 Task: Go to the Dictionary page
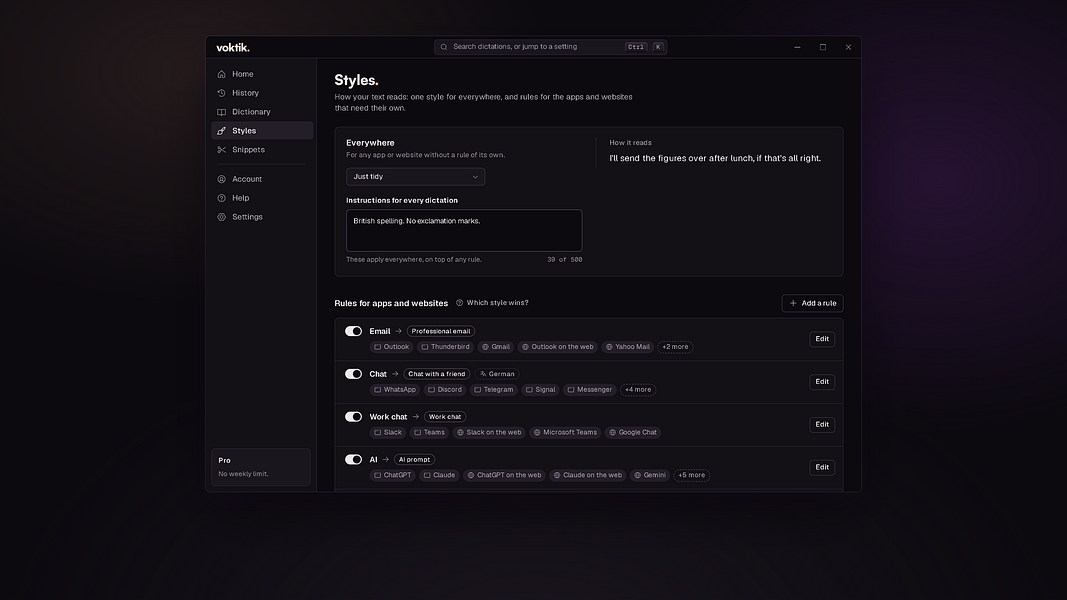click(262, 112)
